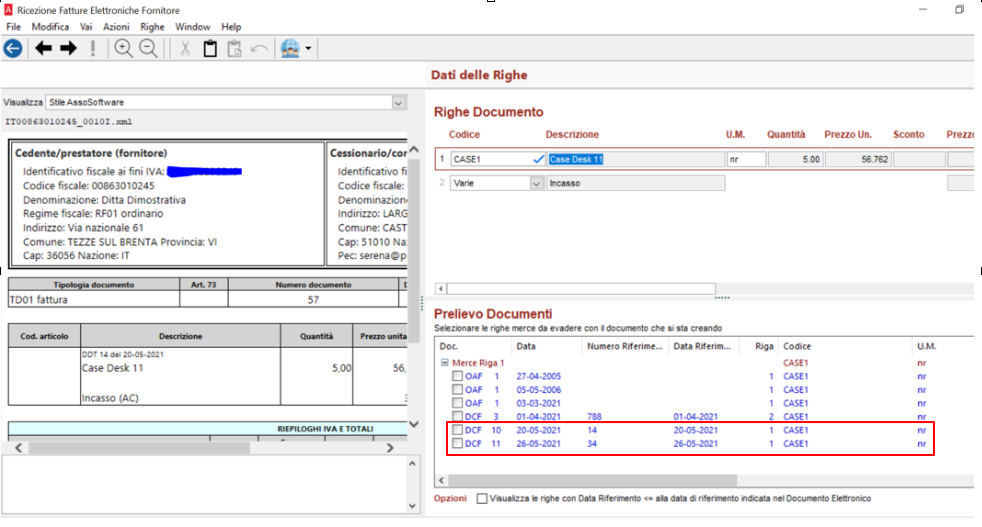Click the Numero documento value 57
The width and height of the screenshot is (982, 527).
coord(313,300)
